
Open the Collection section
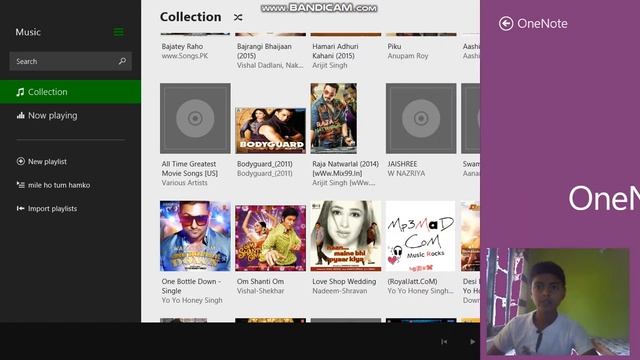click(70, 92)
